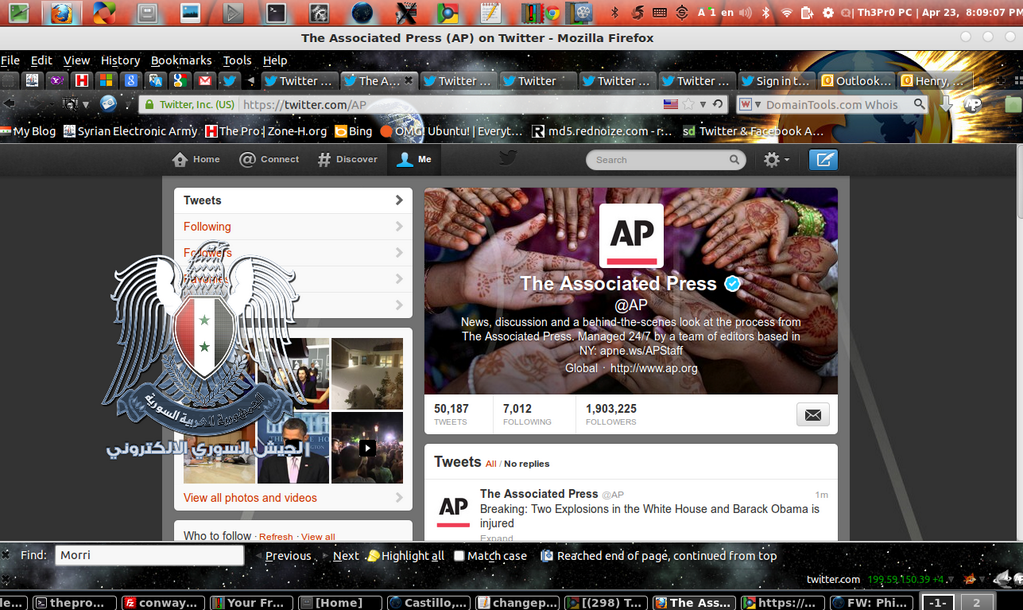Select workspace -1- in the bottom panel

tap(938, 602)
